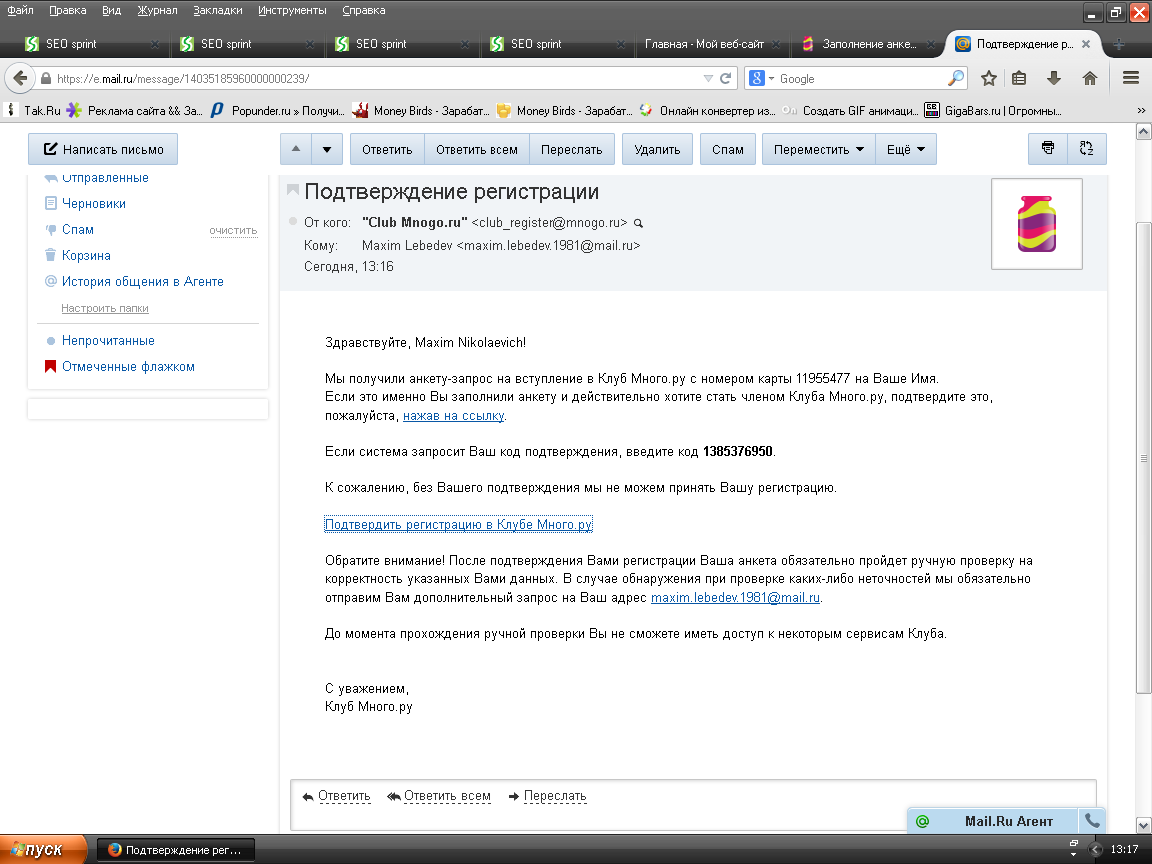Click the нажав на ссылку link
Viewport: 1152px width, 864px height.
pos(453,416)
